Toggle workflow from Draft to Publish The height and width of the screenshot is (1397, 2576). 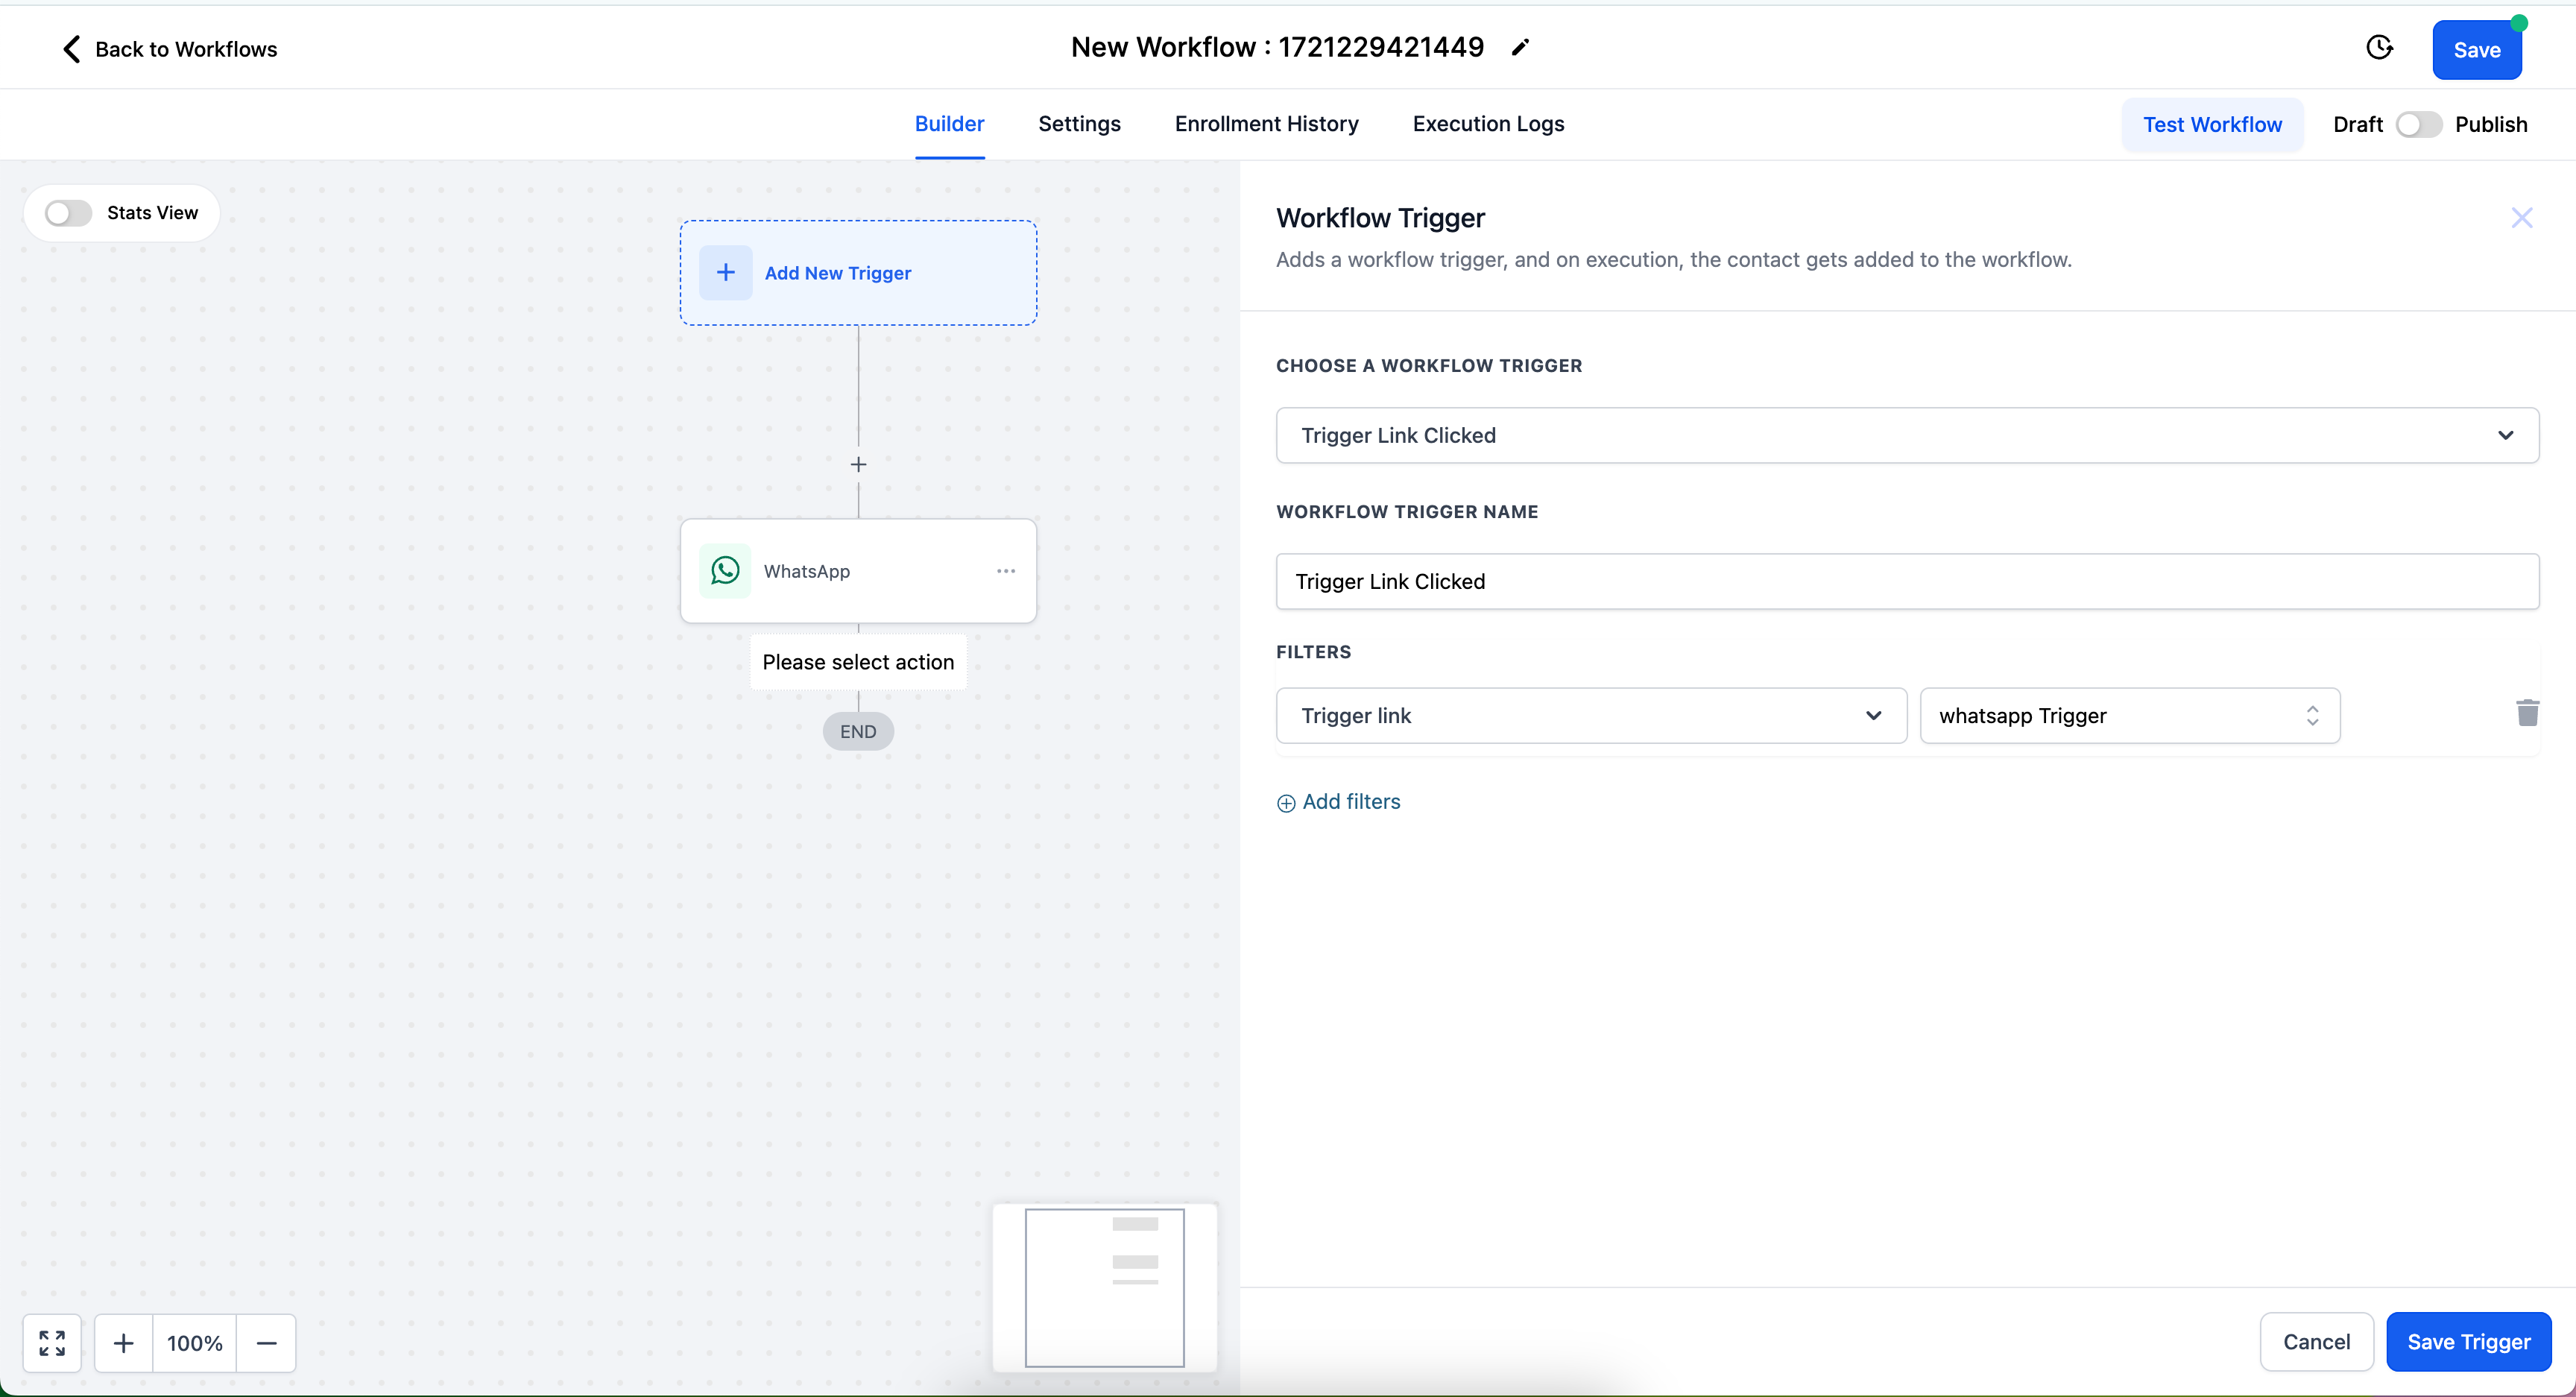click(x=2418, y=125)
